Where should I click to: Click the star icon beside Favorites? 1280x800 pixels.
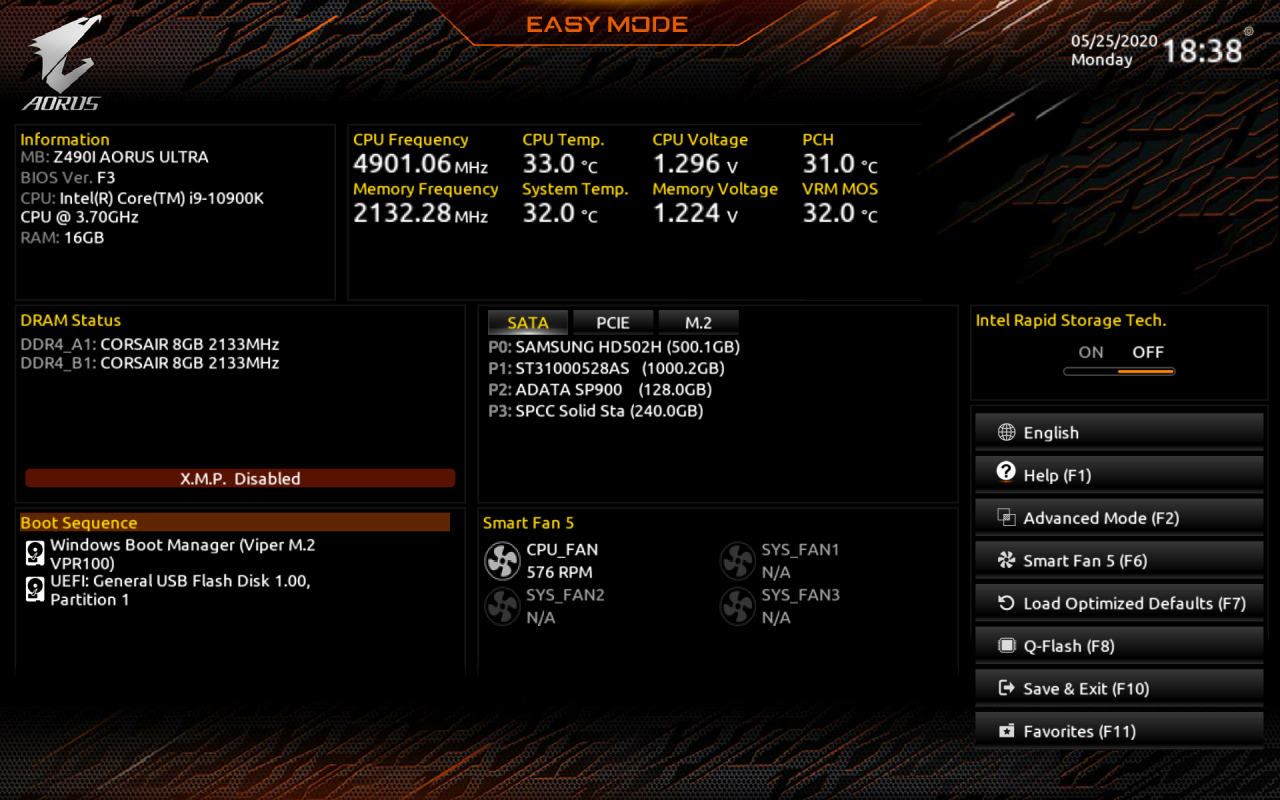[1006, 731]
